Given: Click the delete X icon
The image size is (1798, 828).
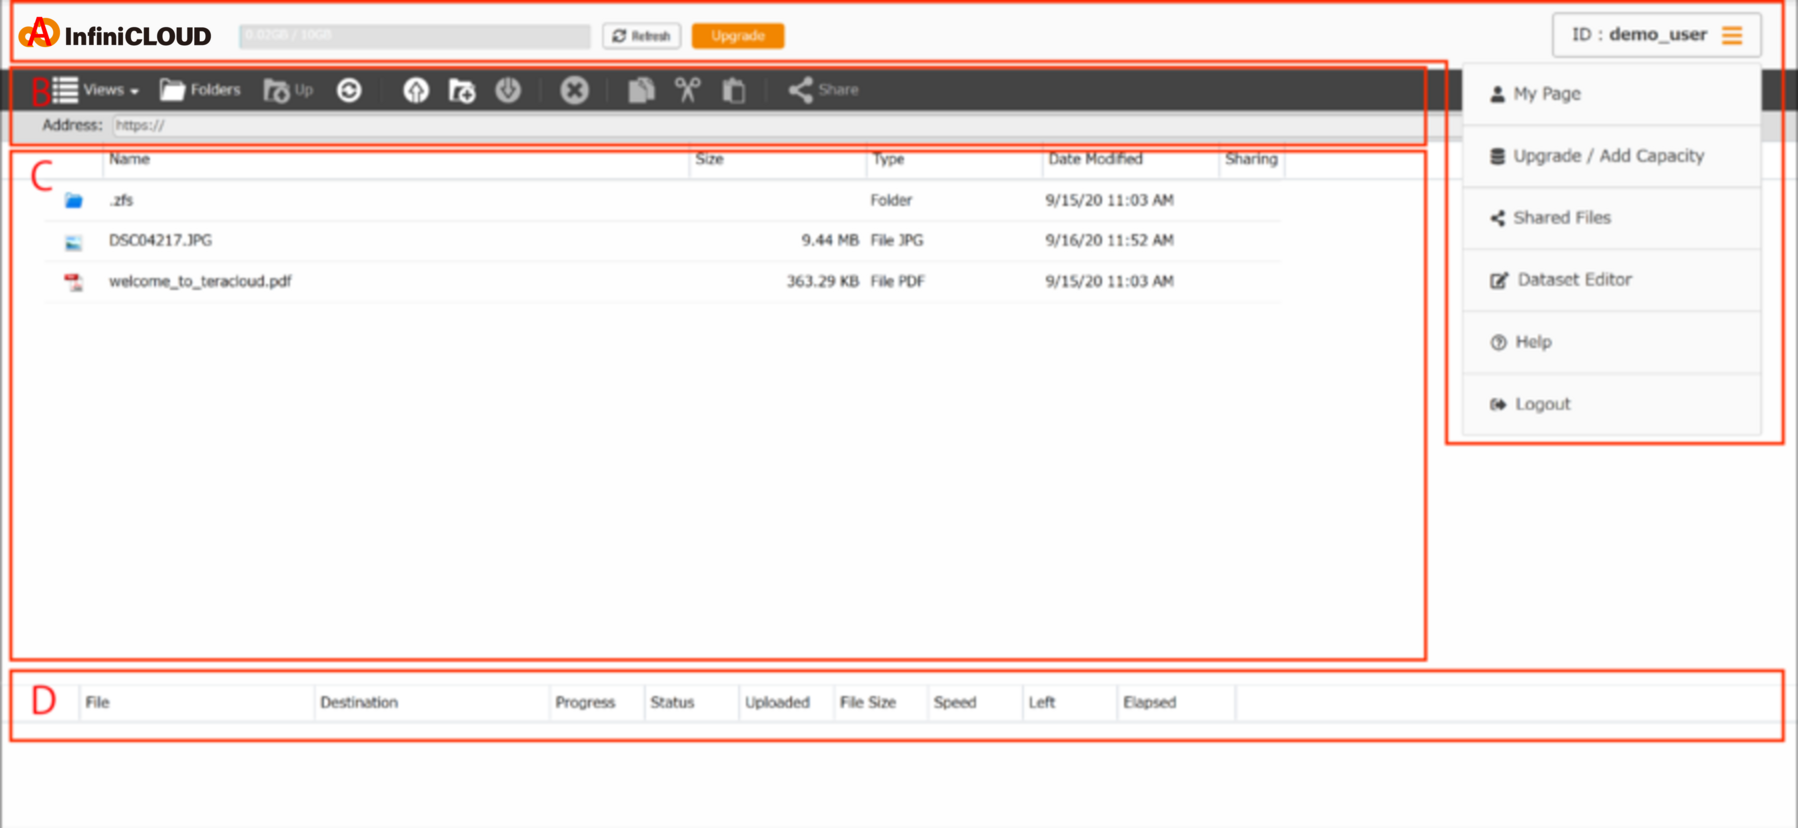Looking at the screenshot, I should click(574, 90).
